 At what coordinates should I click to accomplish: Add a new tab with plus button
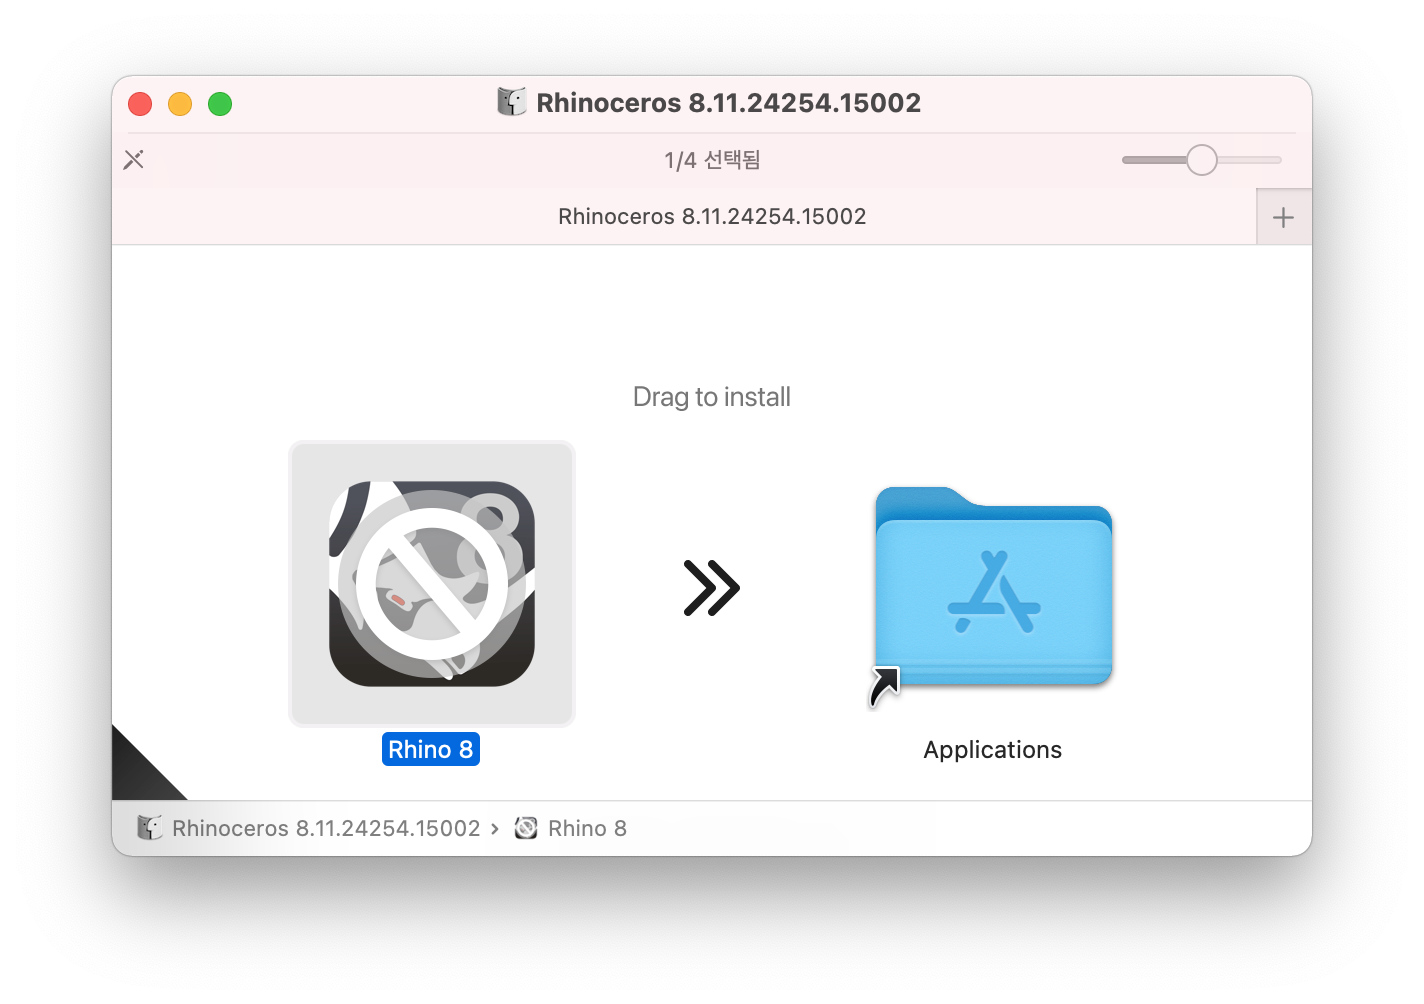click(x=1283, y=217)
